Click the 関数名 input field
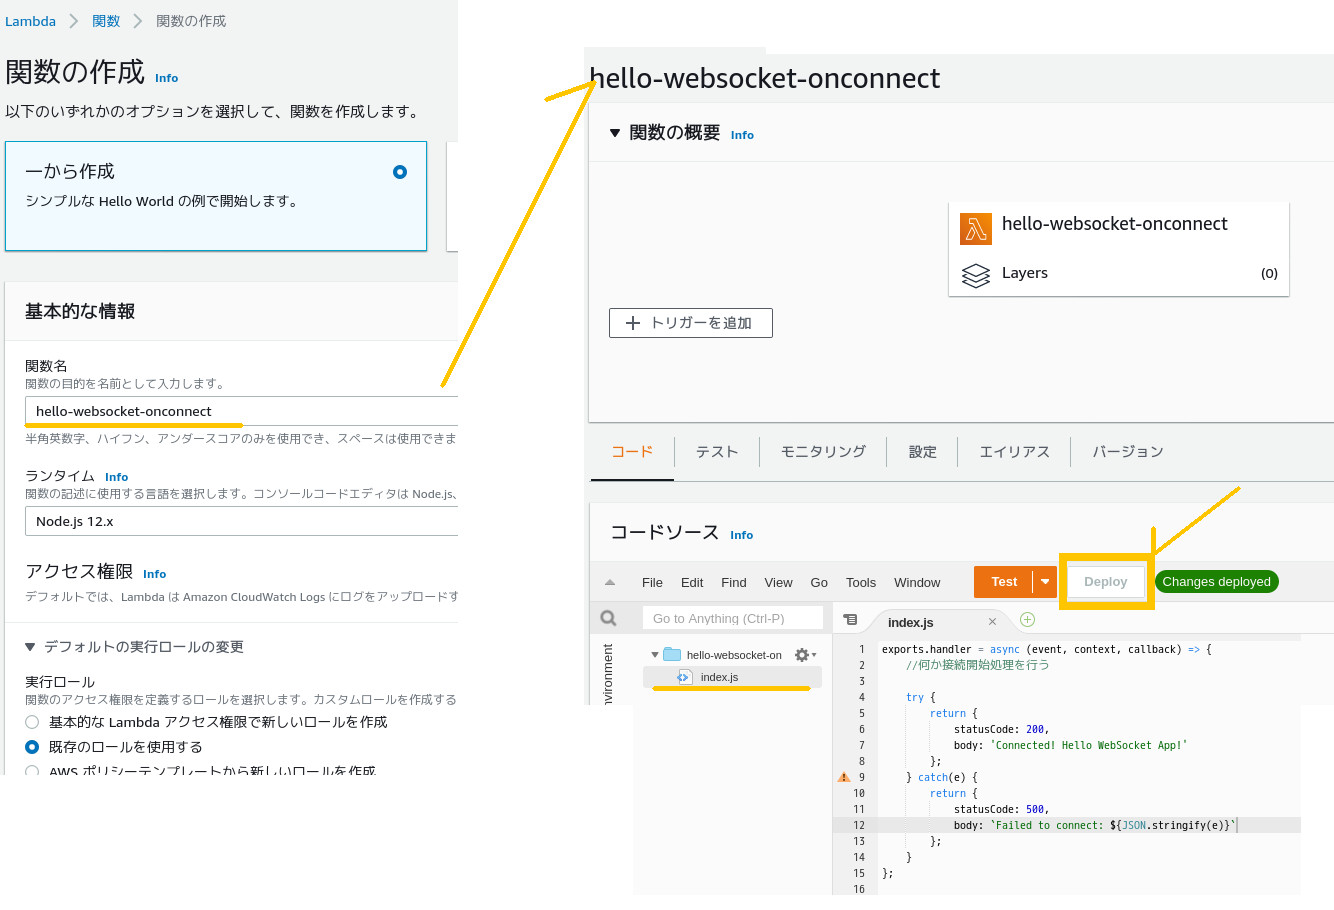 (x=241, y=411)
